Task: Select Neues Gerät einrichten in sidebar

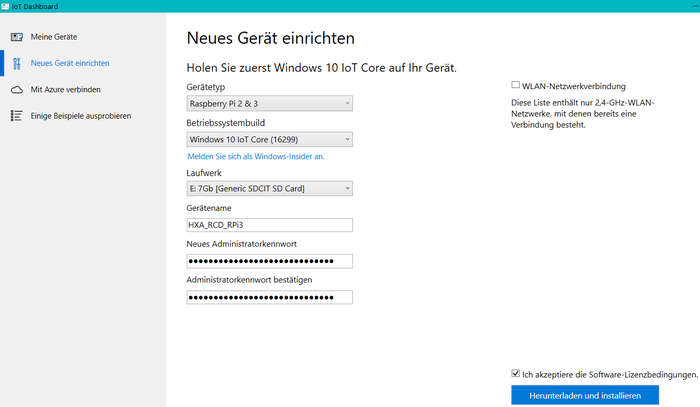Action: tap(70, 63)
